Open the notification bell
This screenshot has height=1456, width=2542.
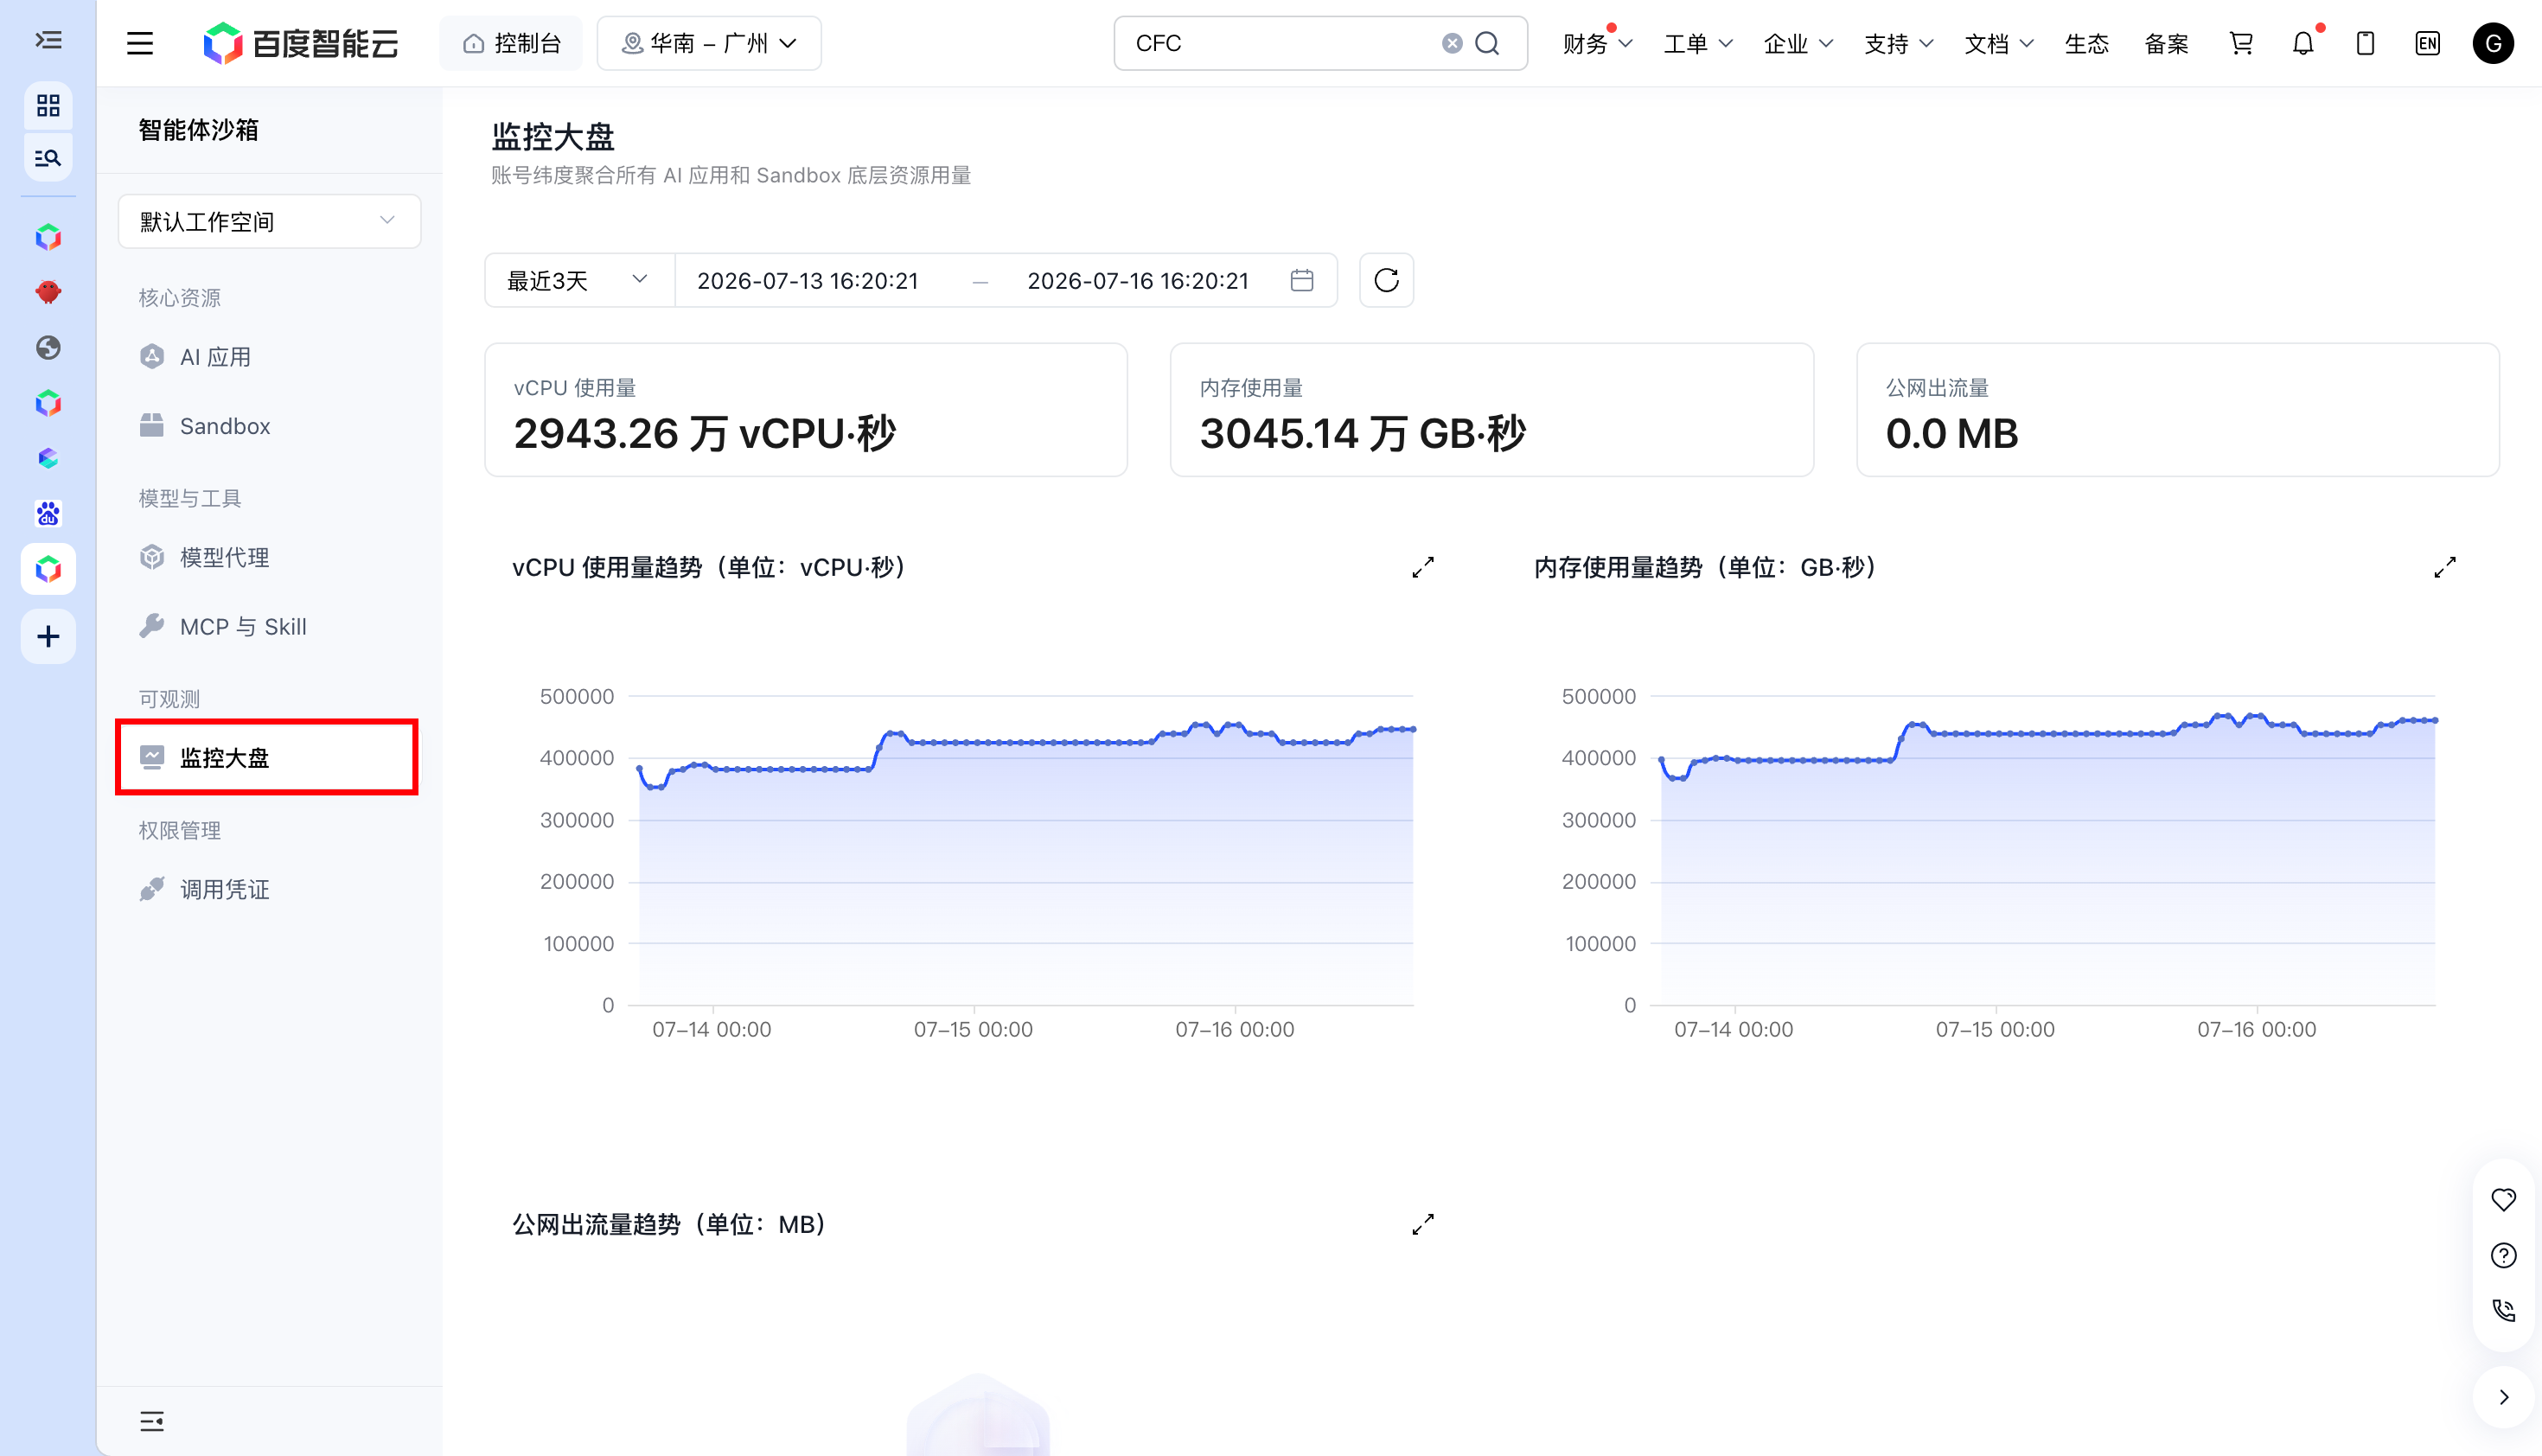coord(2303,43)
